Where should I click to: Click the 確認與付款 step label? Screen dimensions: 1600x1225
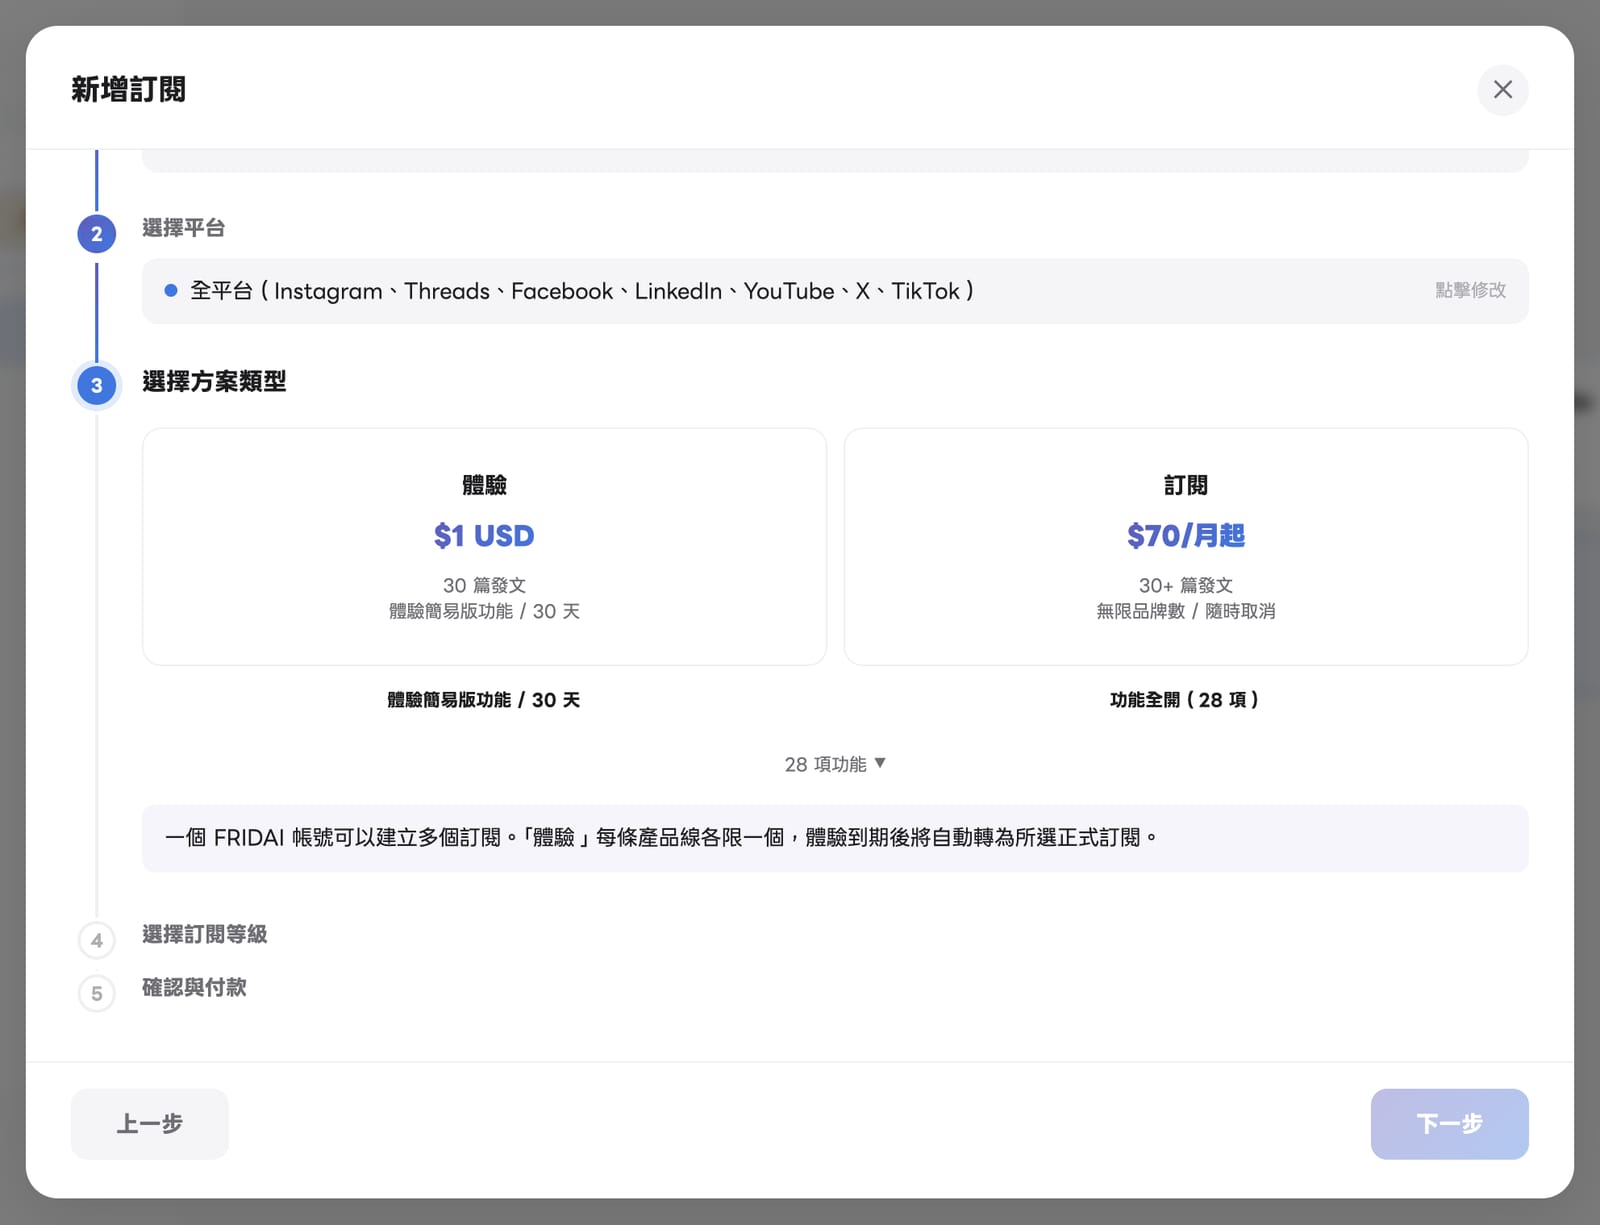pyautogui.click(x=194, y=987)
